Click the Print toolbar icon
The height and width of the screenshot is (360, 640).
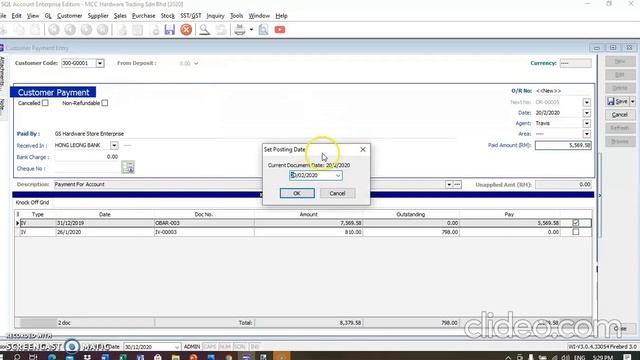tap(240, 30)
